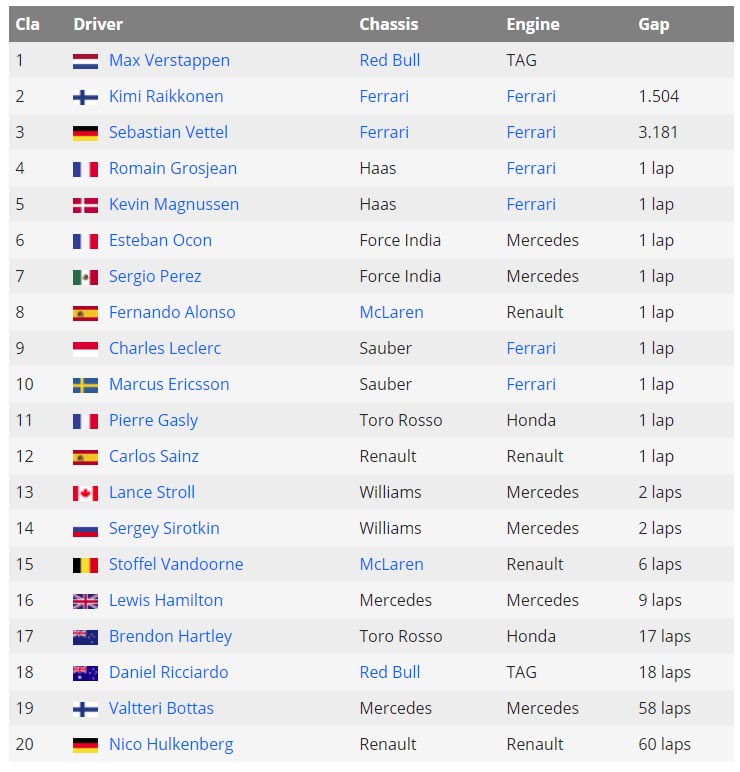Click the Swedish flag next to Marcus Ericsson
Image resolution: width=740 pixels, height=772 pixels.
click(x=85, y=385)
